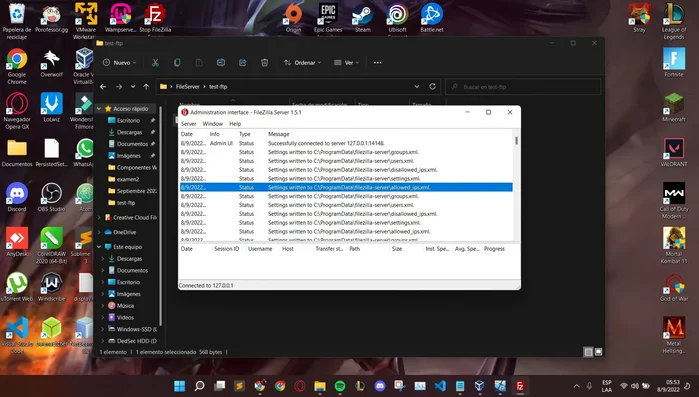
Task: Open recent locations chevron beside forward arrow
Action: coord(133,86)
